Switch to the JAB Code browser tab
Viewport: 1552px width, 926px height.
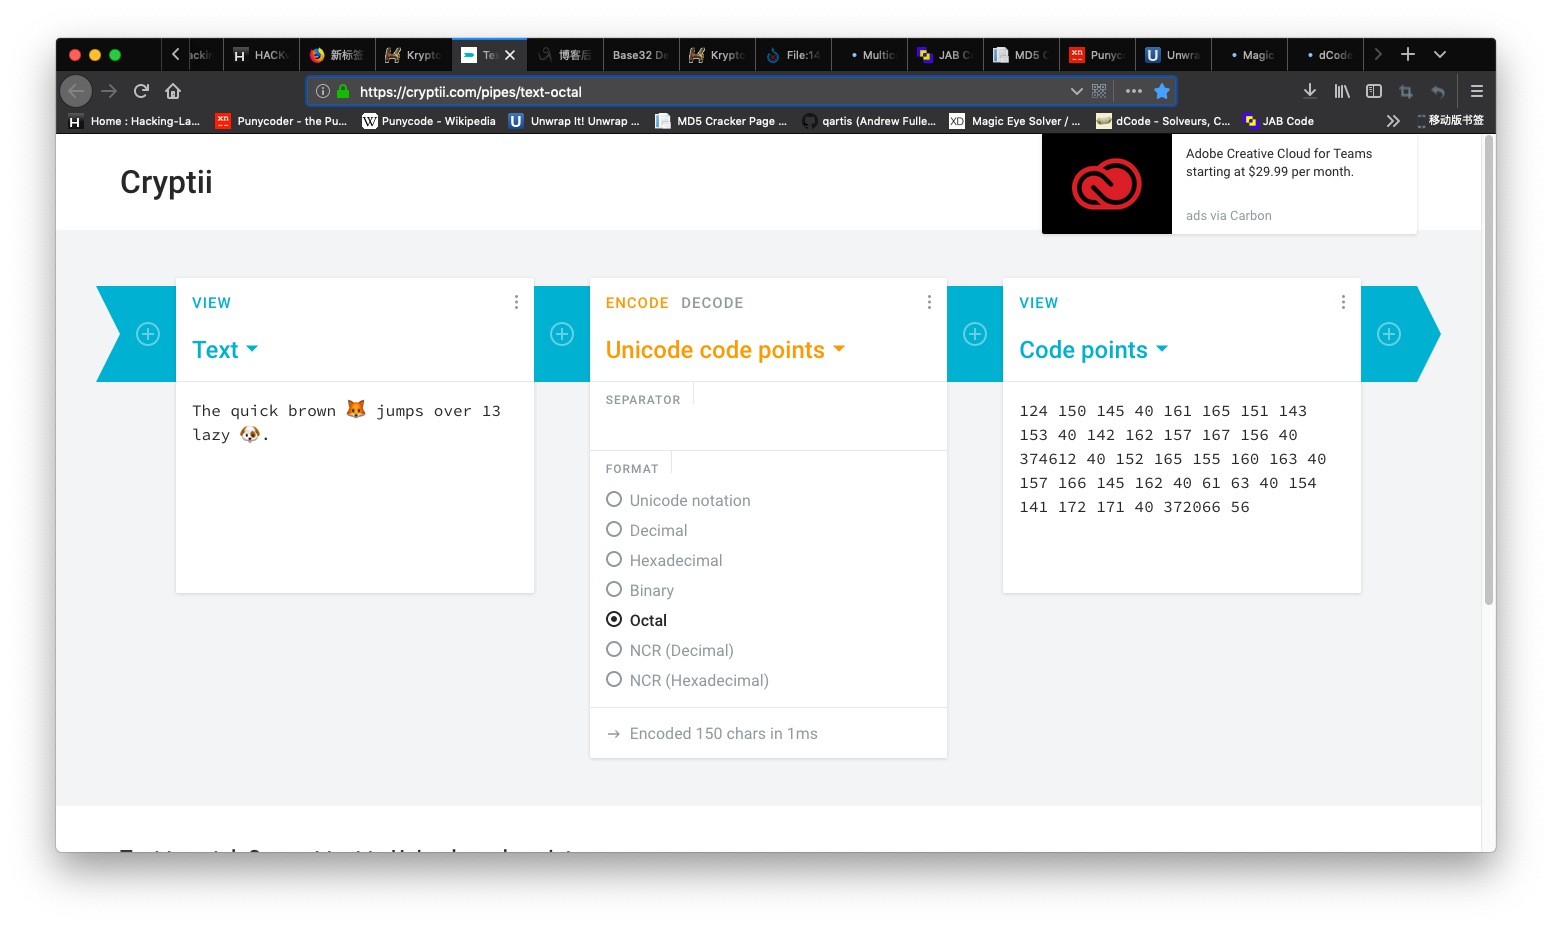(944, 55)
